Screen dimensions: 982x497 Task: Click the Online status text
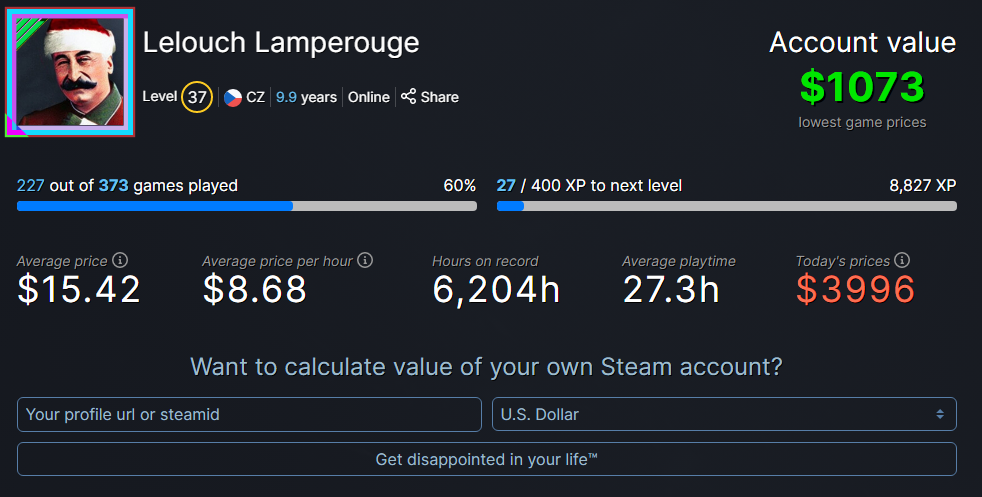click(x=369, y=97)
